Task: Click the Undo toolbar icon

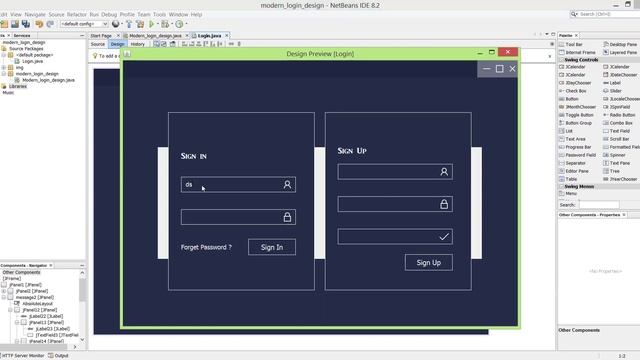Action: click(39, 24)
